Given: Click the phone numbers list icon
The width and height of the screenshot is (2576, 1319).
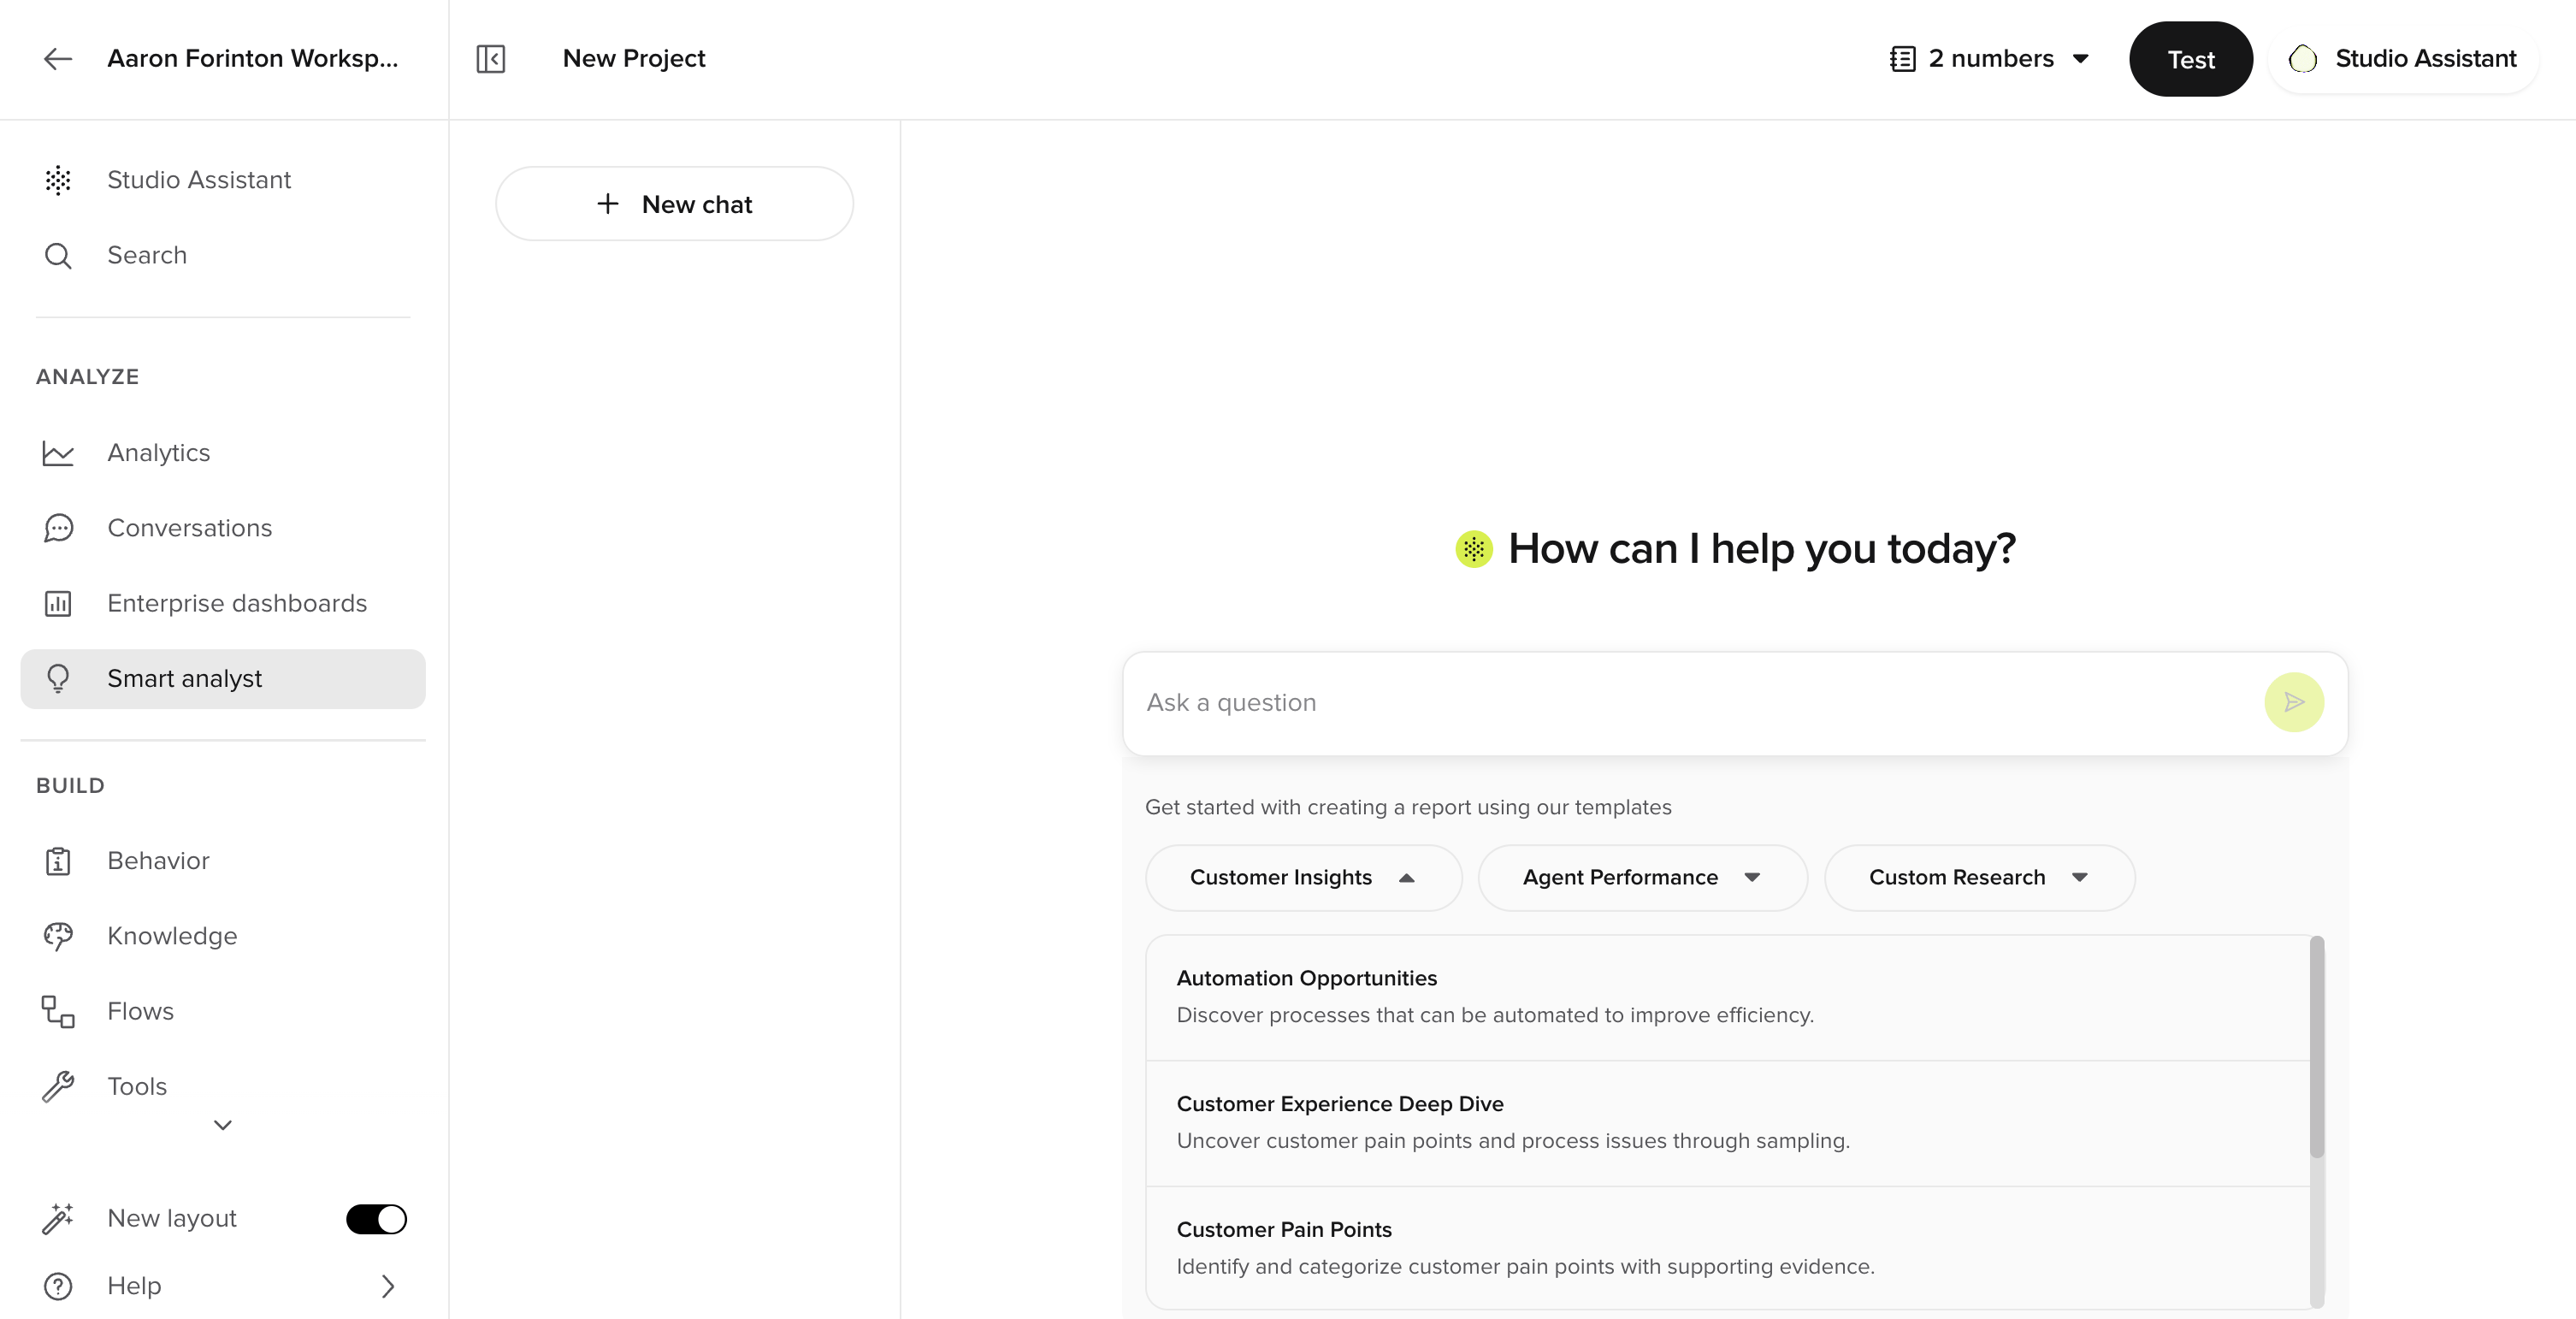Looking at the screenshot, I should tap(1902, 59).
